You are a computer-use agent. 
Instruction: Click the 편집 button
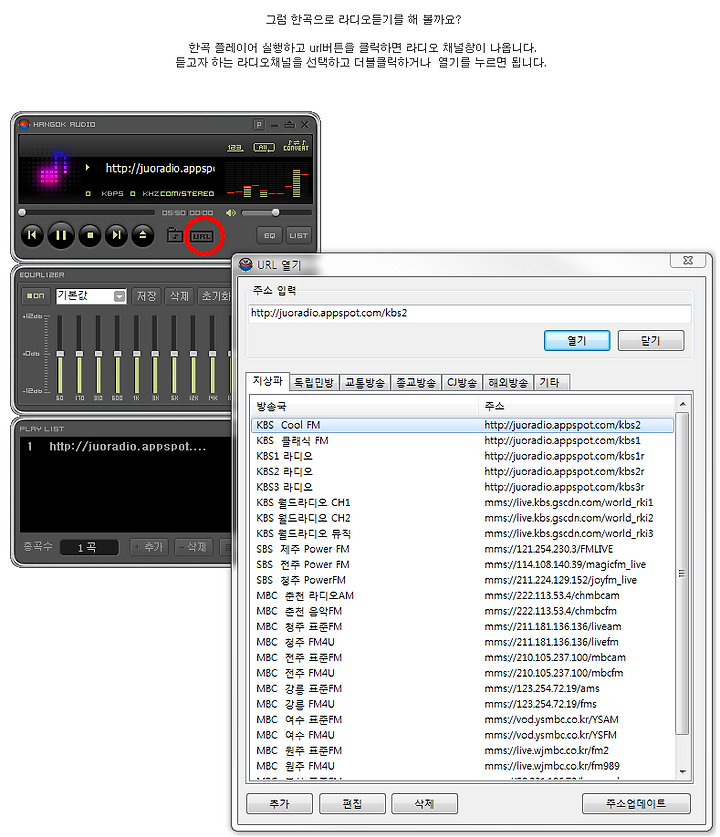352,804
